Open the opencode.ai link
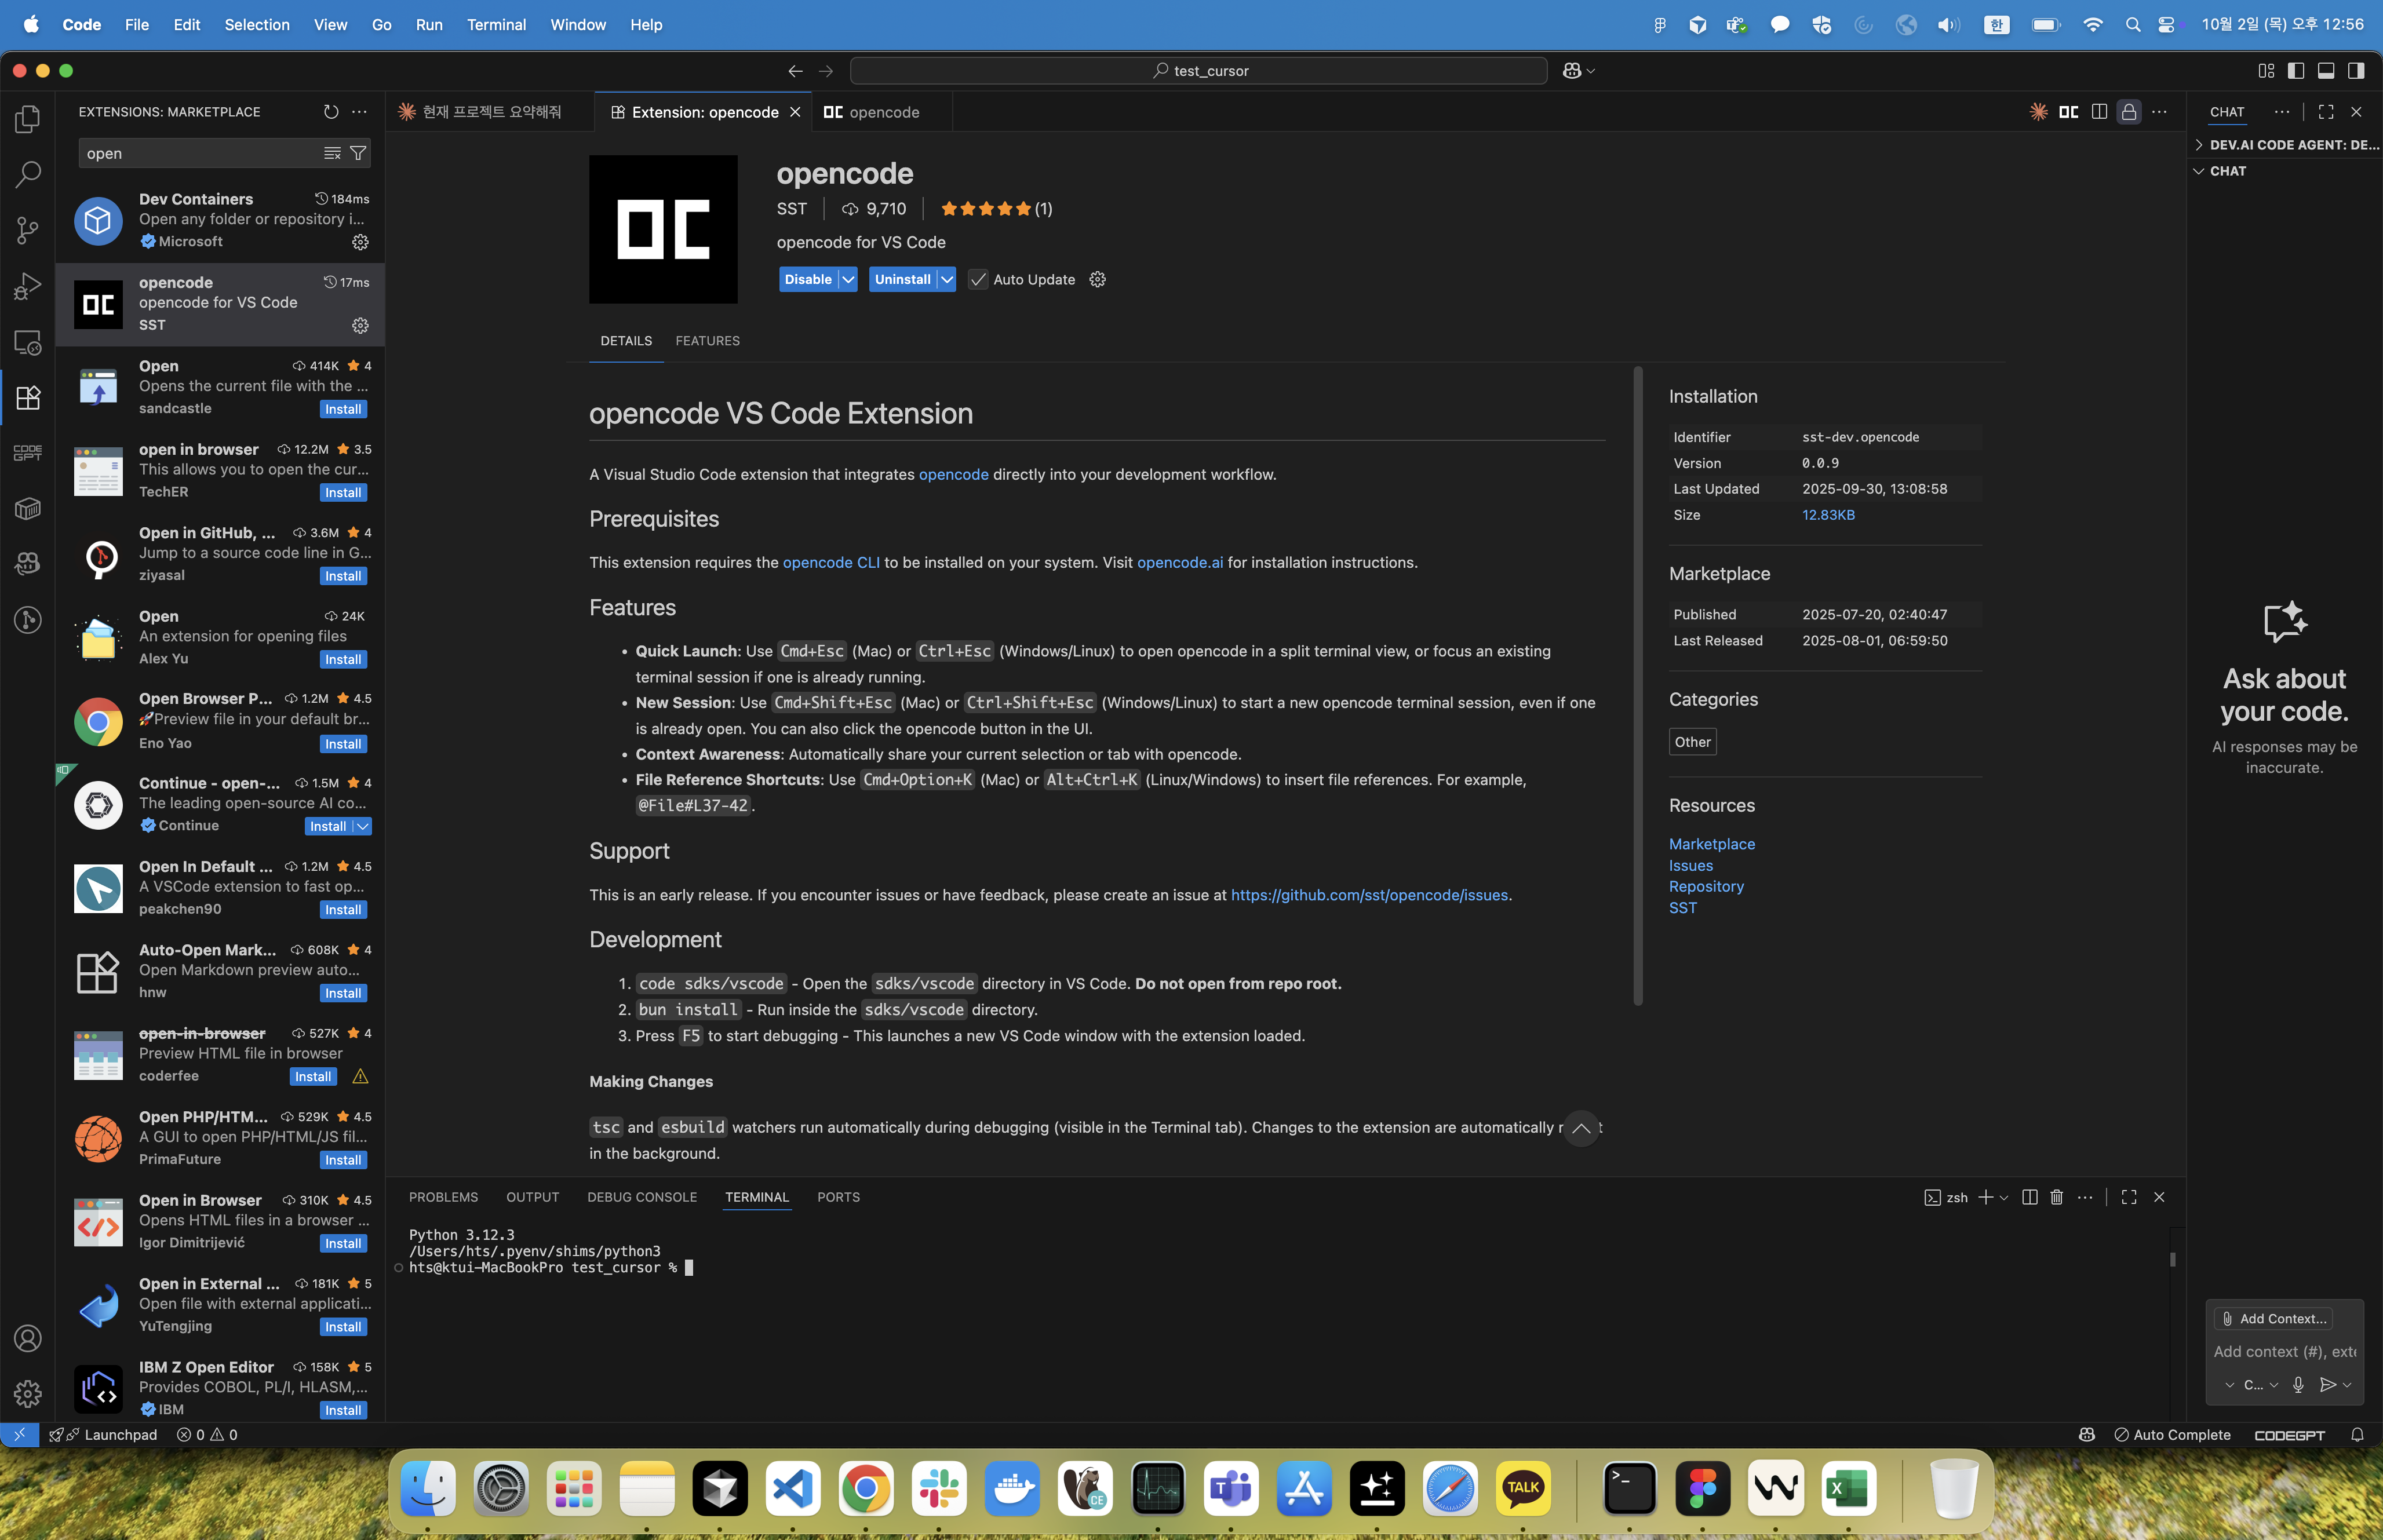 pos(1180,562)
